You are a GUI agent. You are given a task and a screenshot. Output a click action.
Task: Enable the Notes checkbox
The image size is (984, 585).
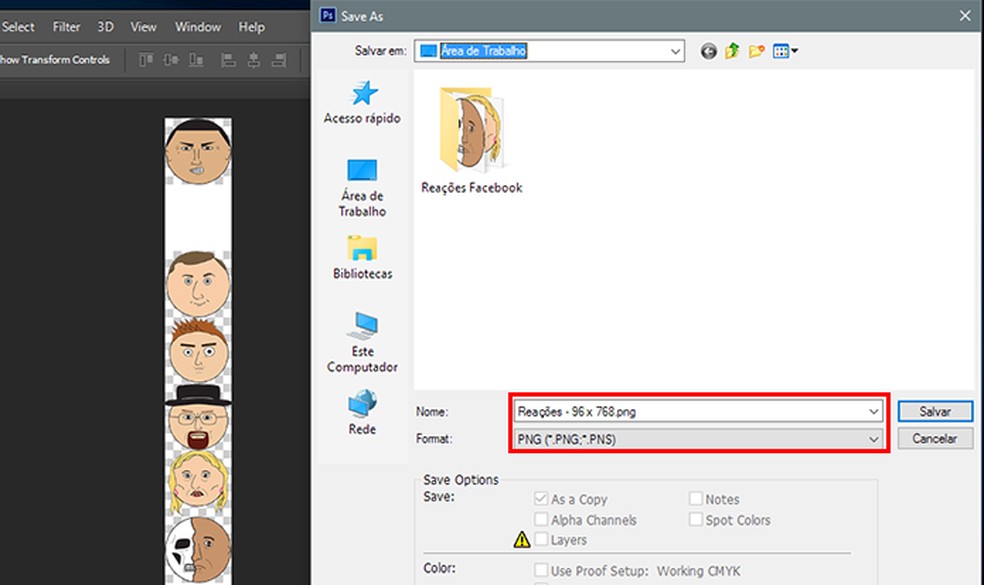point(695,499)
